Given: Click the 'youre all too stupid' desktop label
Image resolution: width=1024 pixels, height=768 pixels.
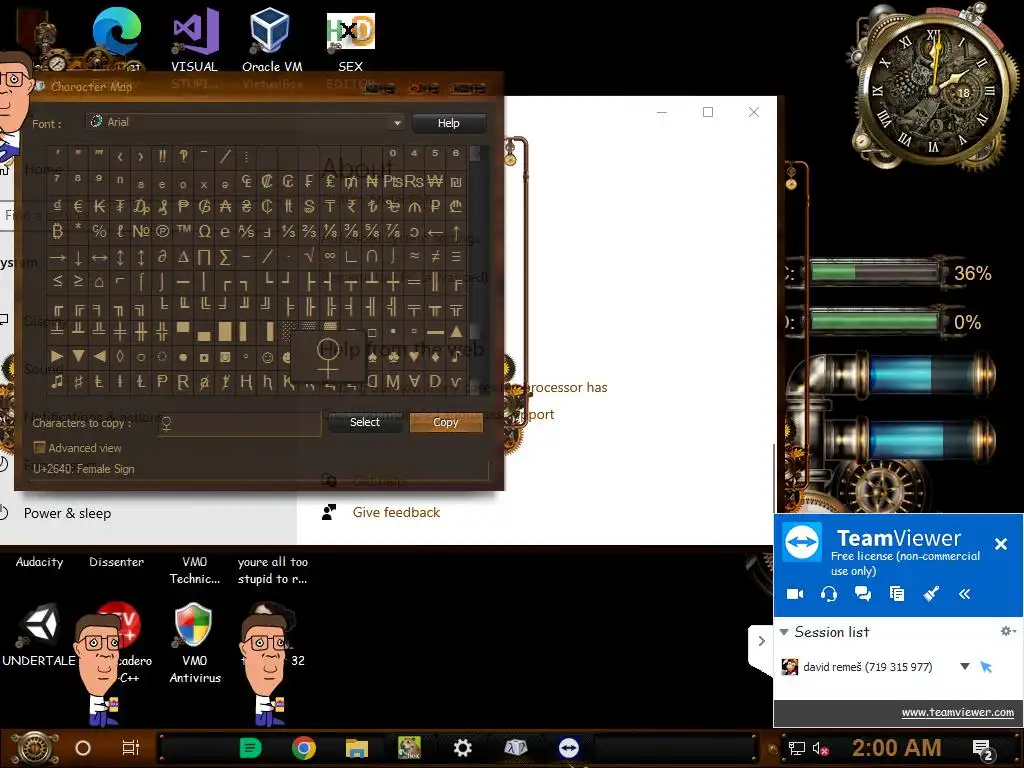Looking at the screenshot, I should [272, 570].
